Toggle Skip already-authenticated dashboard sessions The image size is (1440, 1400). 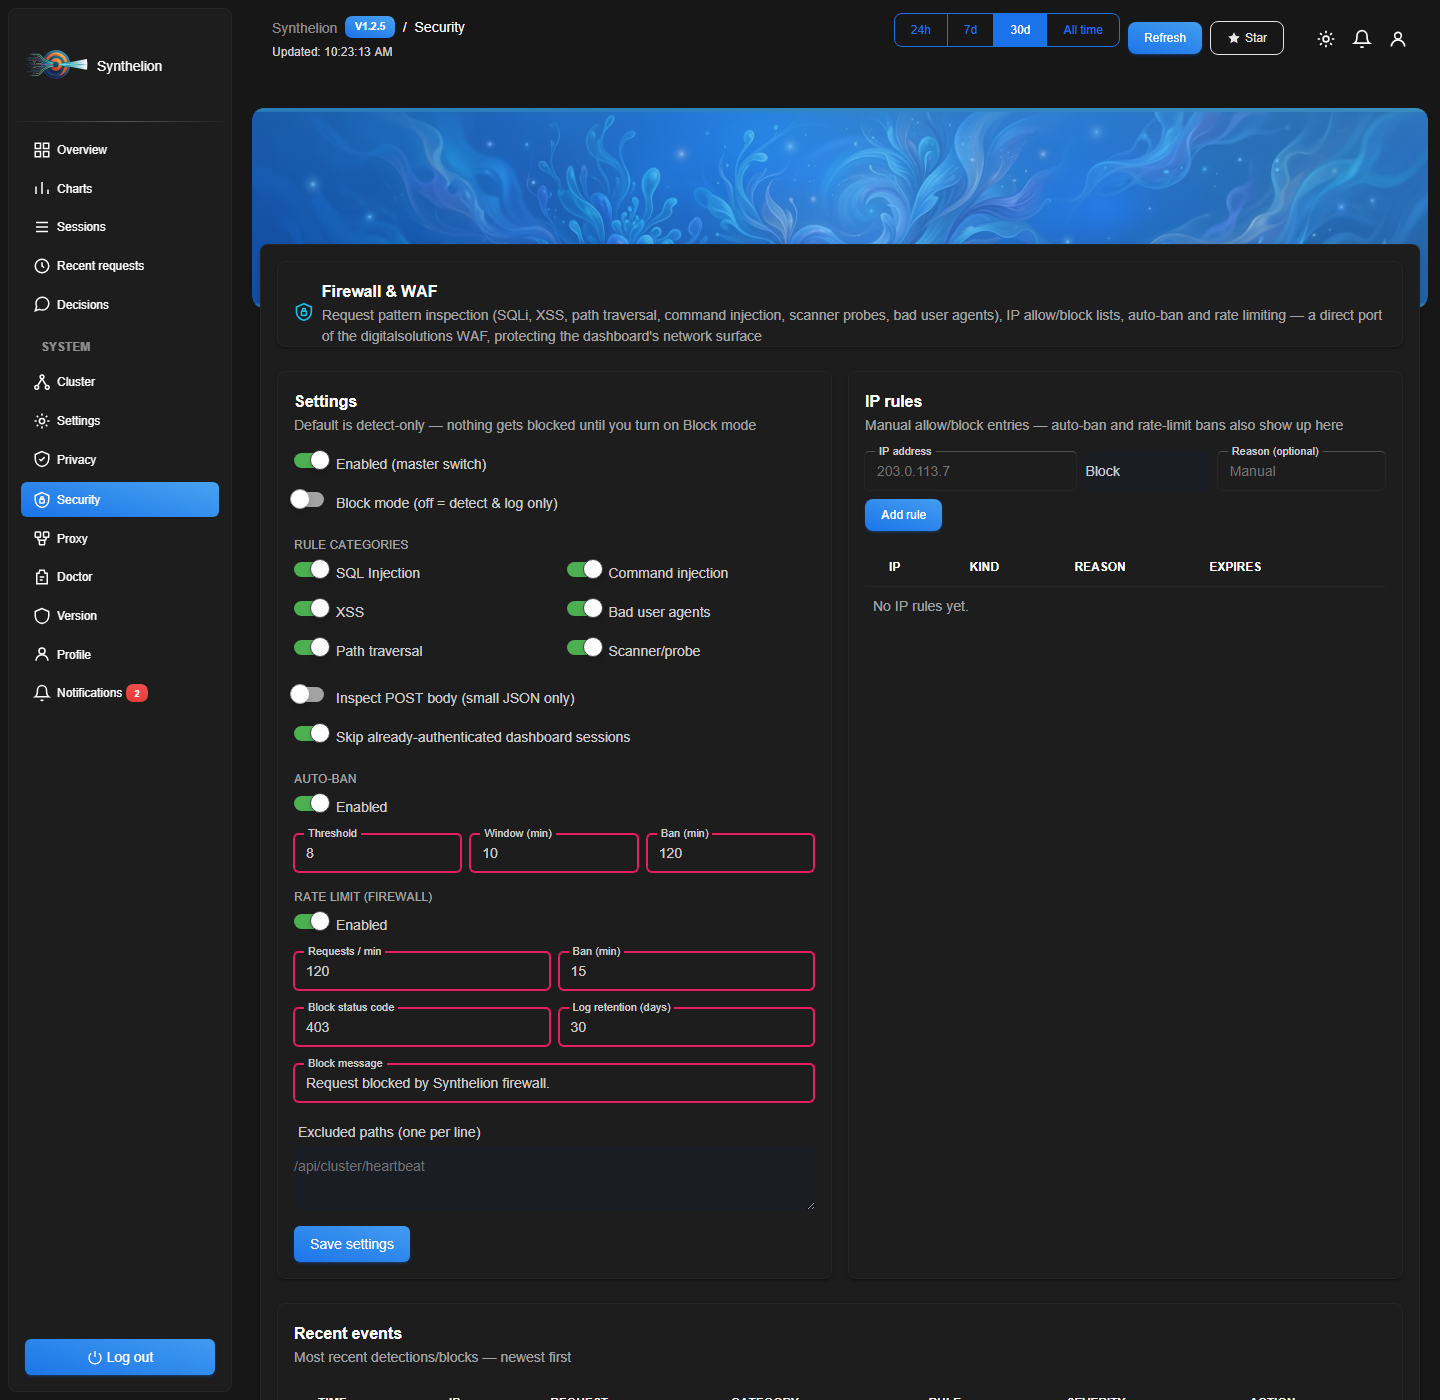pos(312,733)
